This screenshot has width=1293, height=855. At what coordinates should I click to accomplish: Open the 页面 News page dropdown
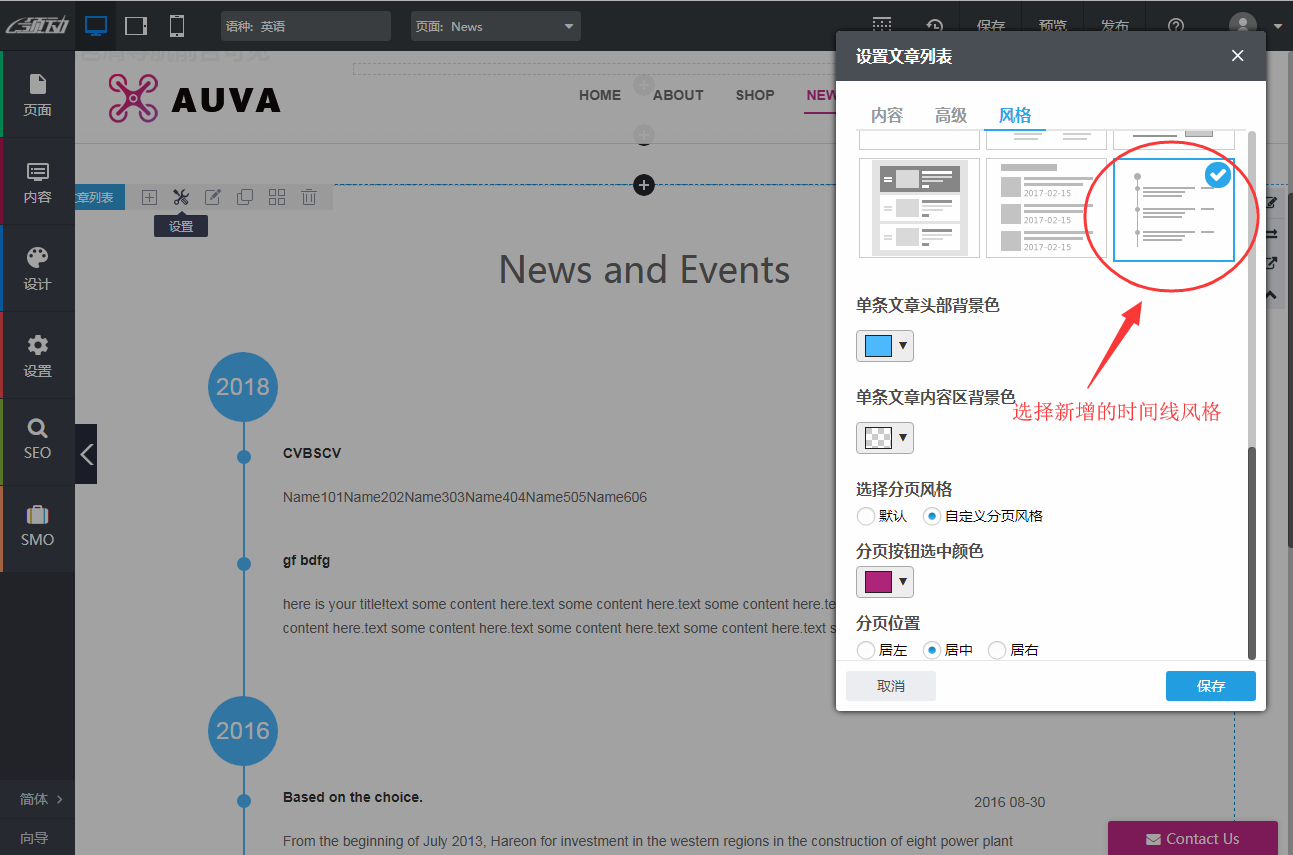[495, 26]
